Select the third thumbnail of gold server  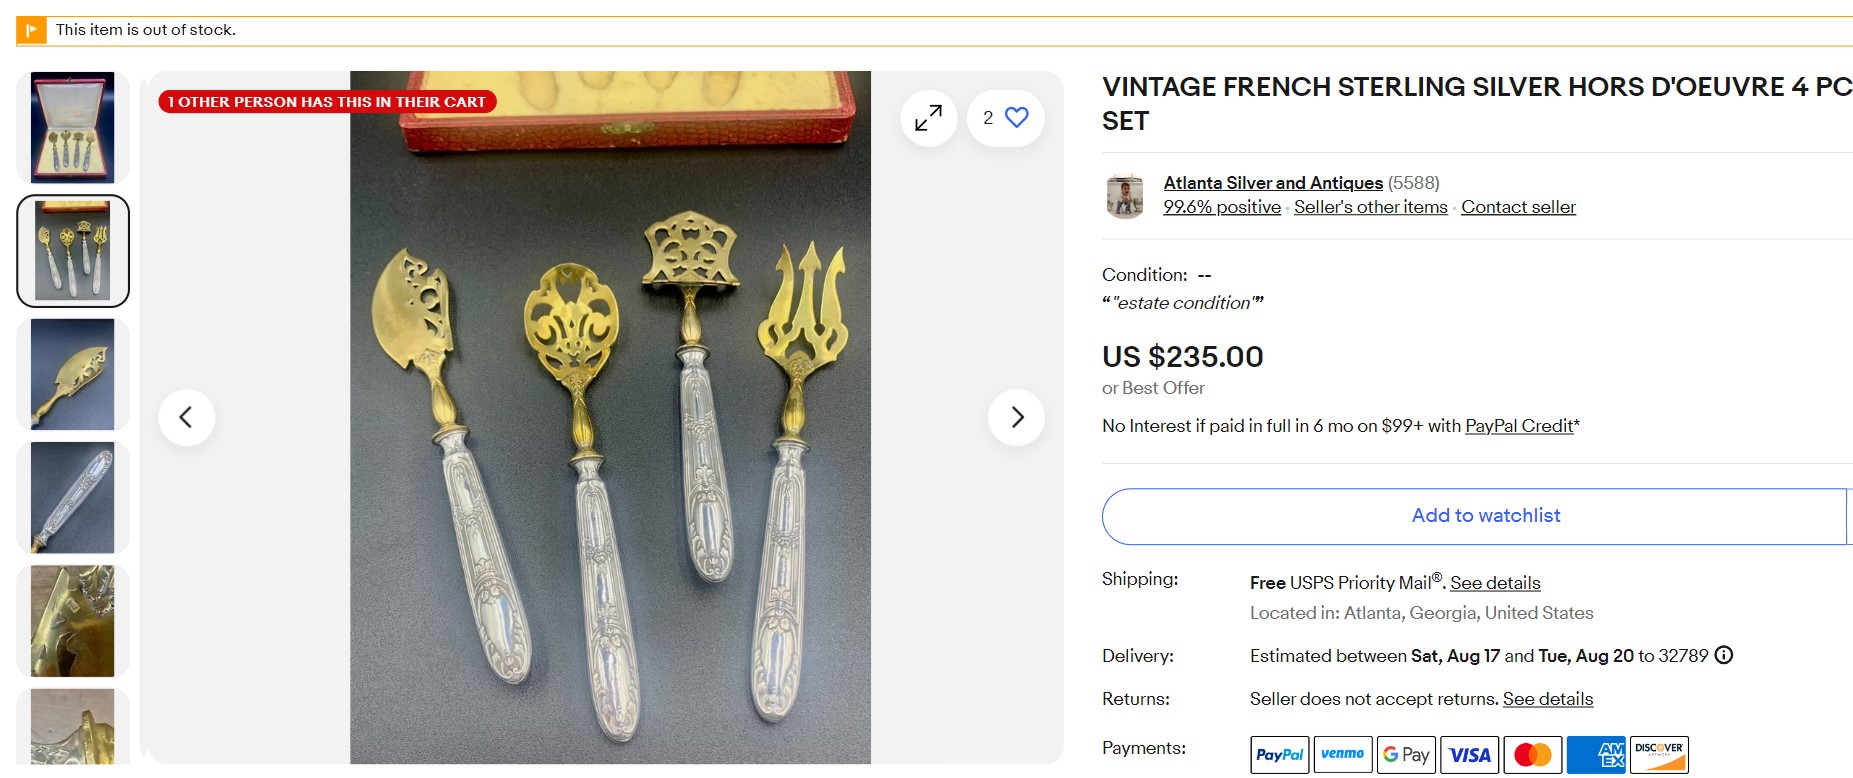[x=73, y=374]
